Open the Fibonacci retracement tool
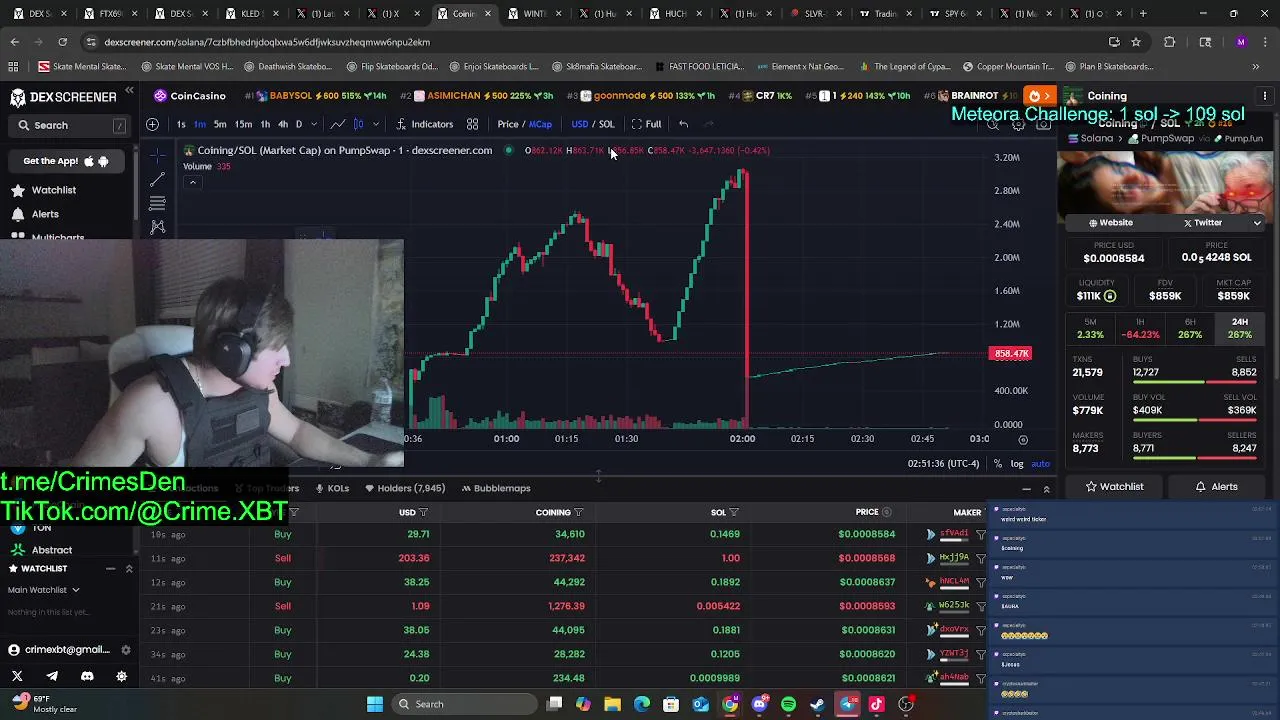The height and width of the screenshot is (720, 1280). pos(158,203)
